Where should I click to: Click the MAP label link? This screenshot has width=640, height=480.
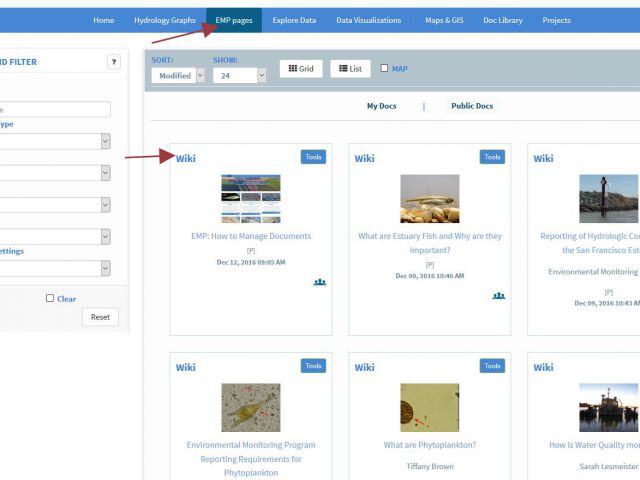pos(400,69)
